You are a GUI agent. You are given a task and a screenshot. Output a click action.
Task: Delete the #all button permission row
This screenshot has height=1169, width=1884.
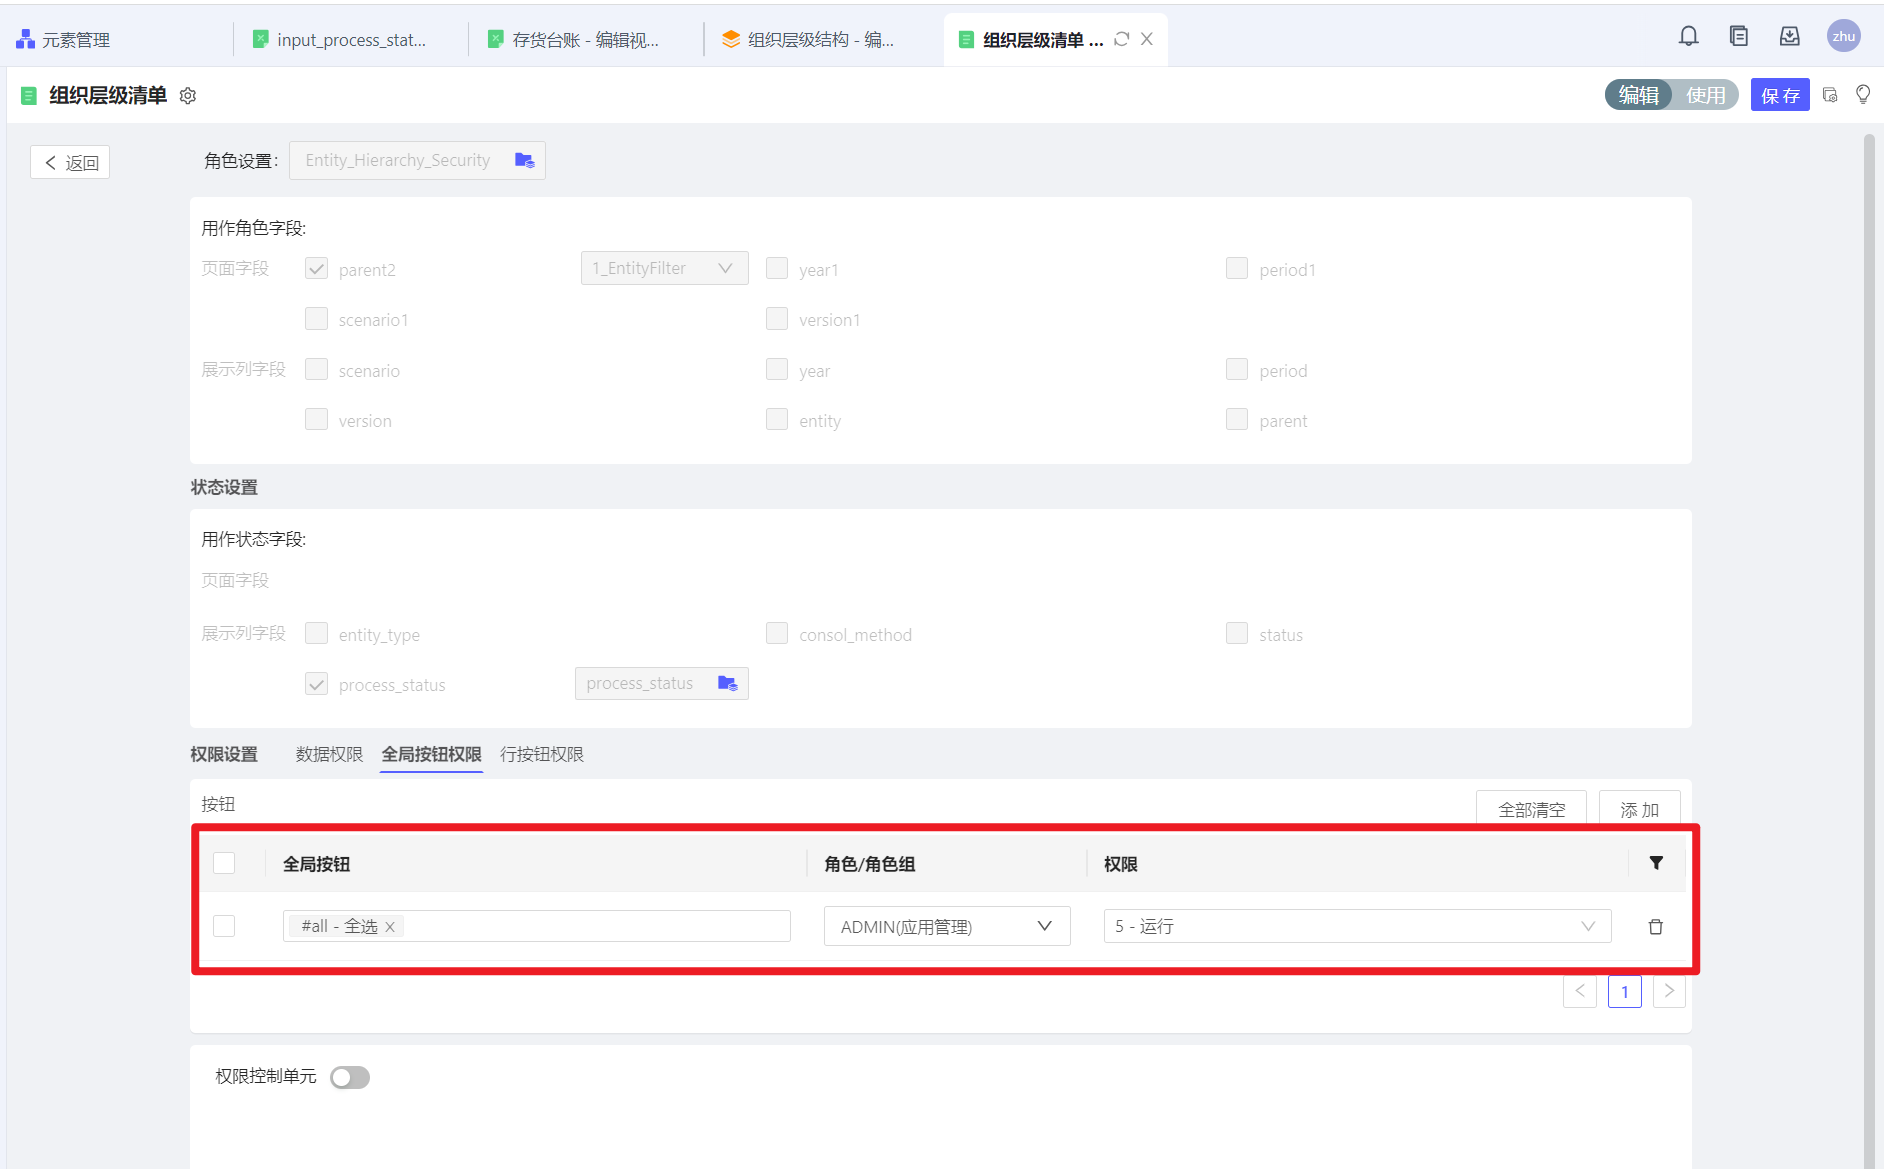click(x=1655, y=927)
